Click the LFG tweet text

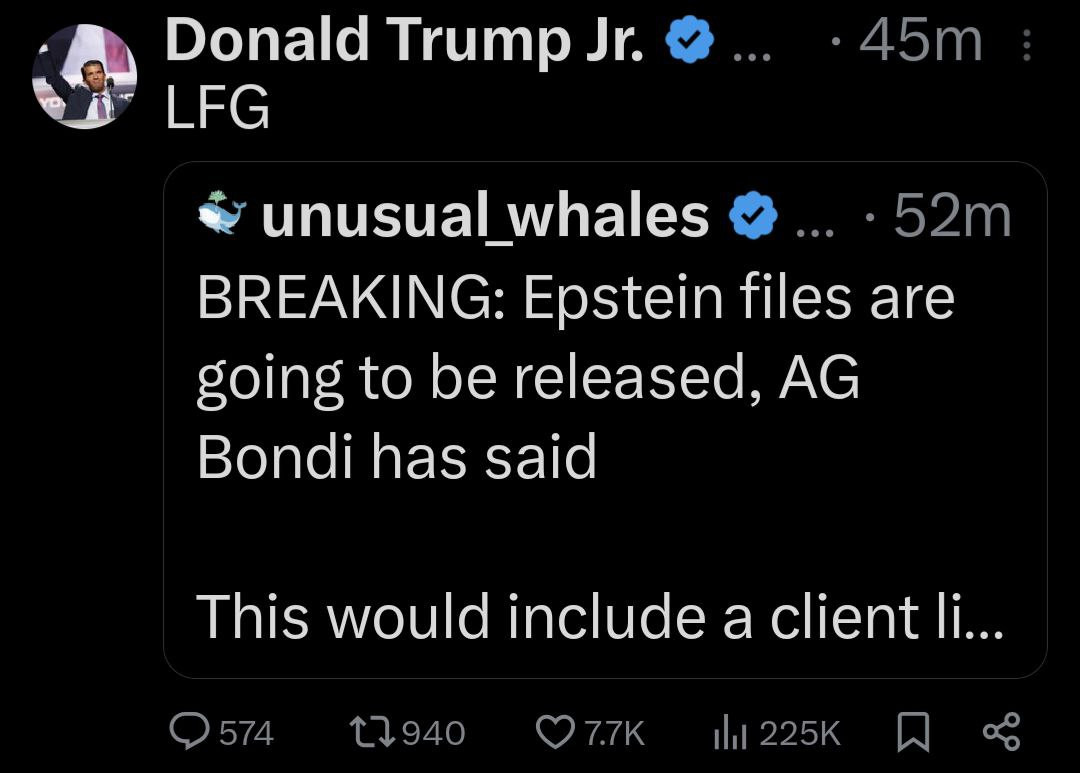(217, 108)
